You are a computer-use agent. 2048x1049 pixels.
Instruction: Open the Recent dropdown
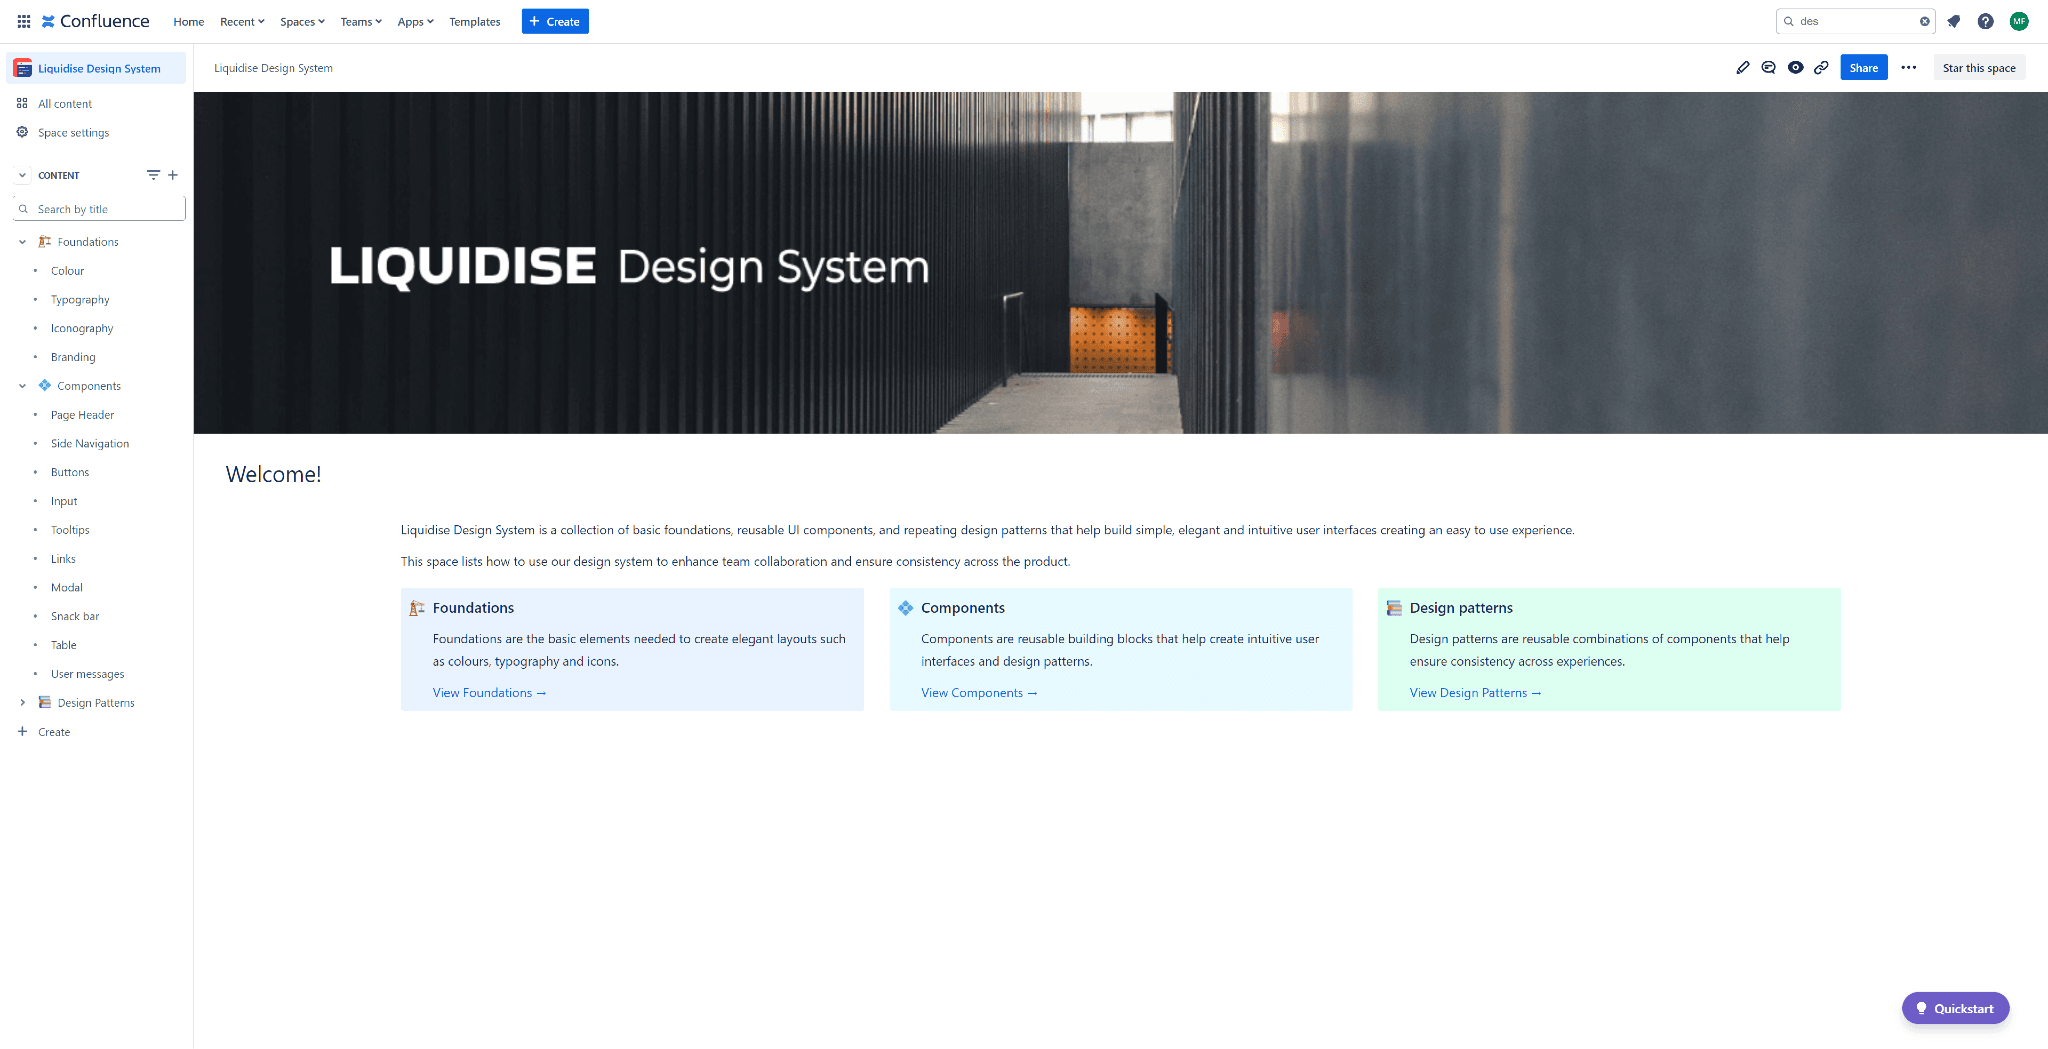pos(242,22)
